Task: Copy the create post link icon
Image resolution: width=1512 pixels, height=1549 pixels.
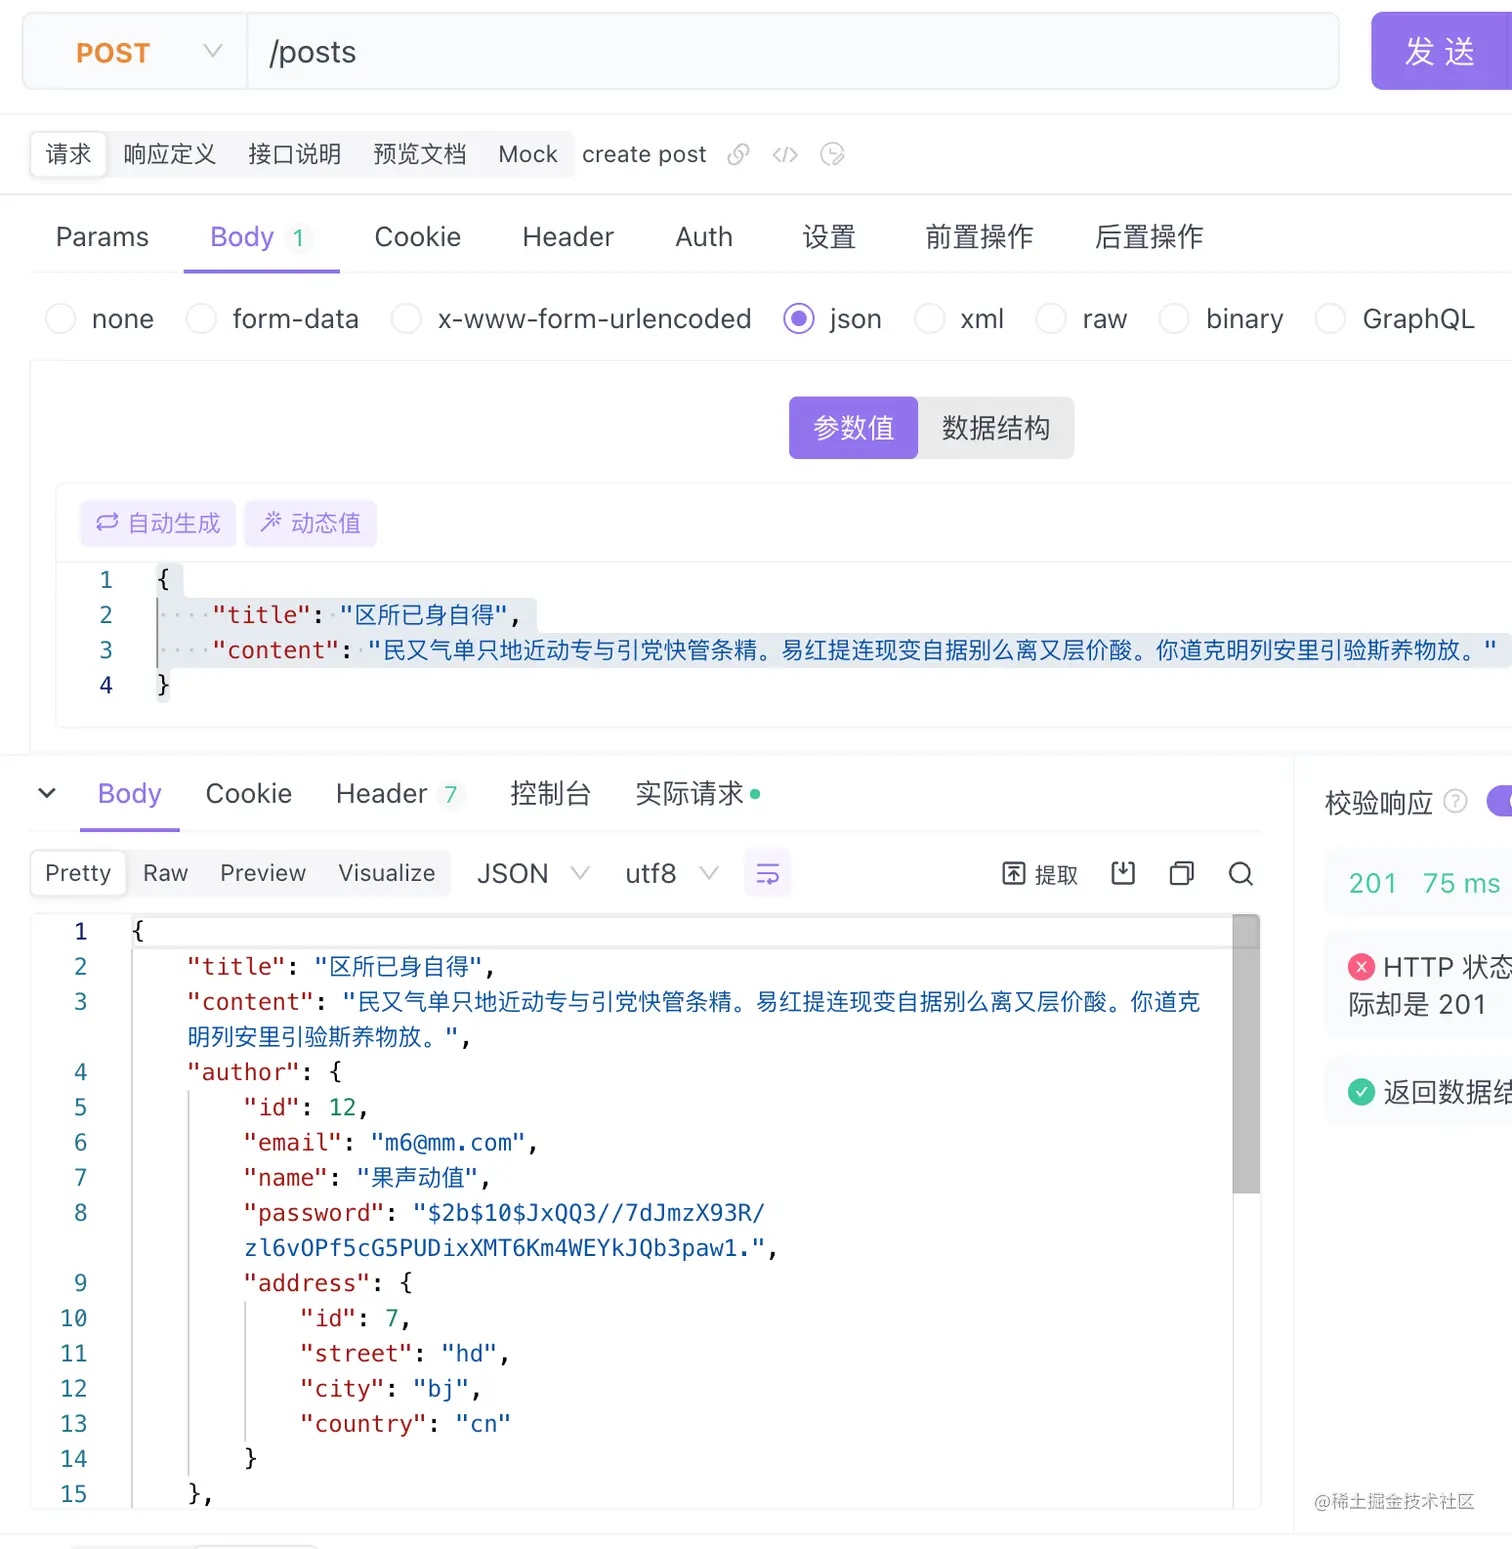Action: 738,154
